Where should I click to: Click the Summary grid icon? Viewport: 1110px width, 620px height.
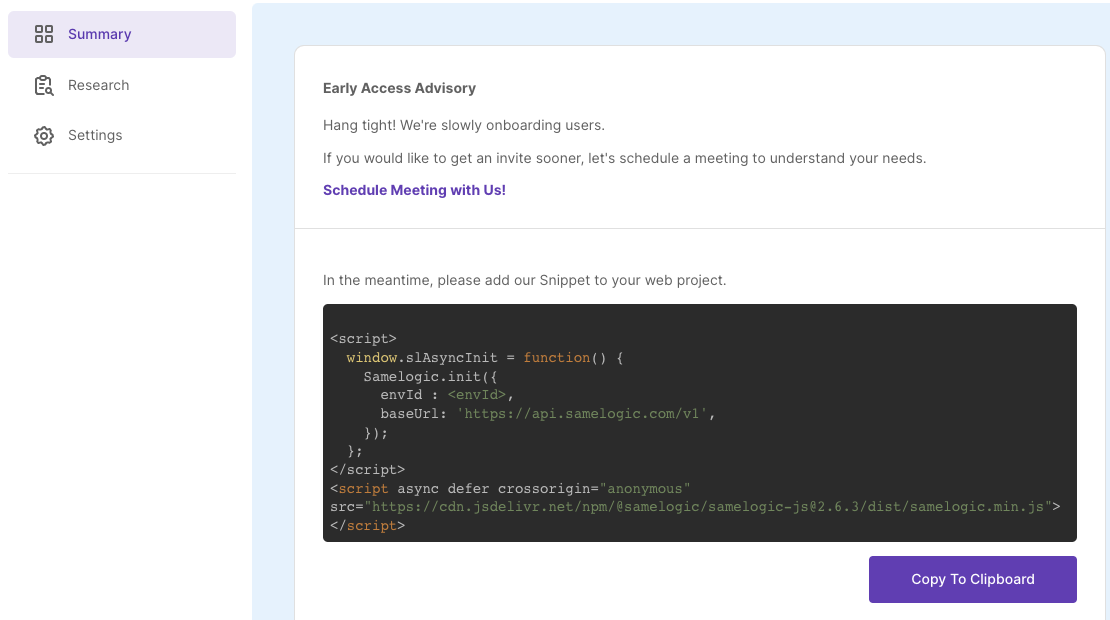tap(44, 34)
